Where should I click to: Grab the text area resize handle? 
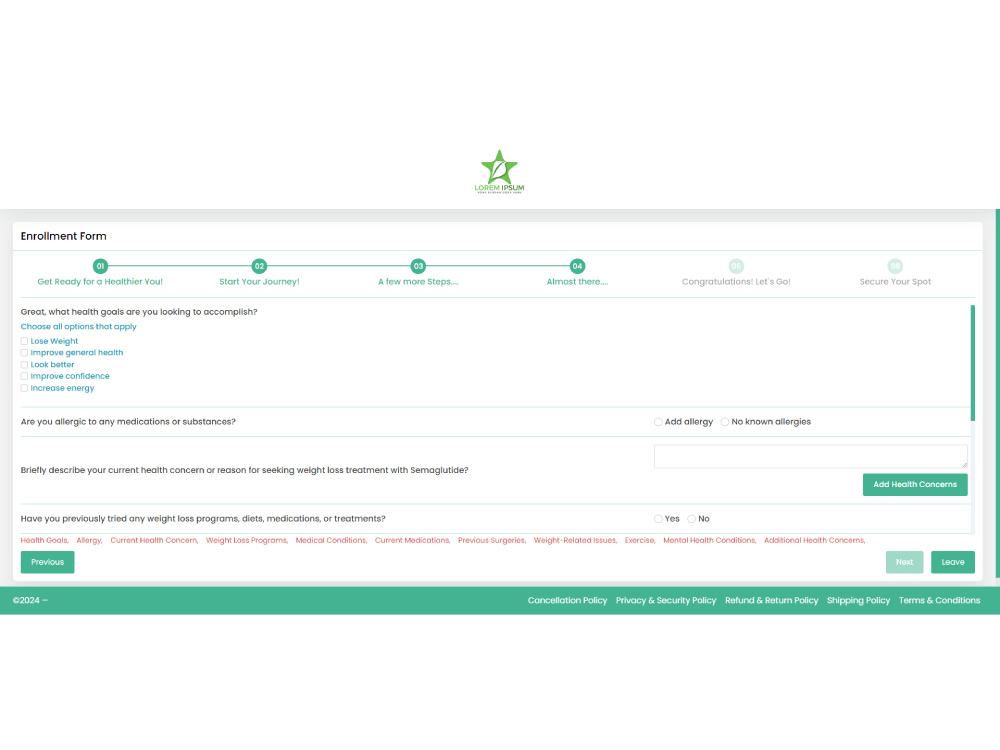(x=964, y=465)
